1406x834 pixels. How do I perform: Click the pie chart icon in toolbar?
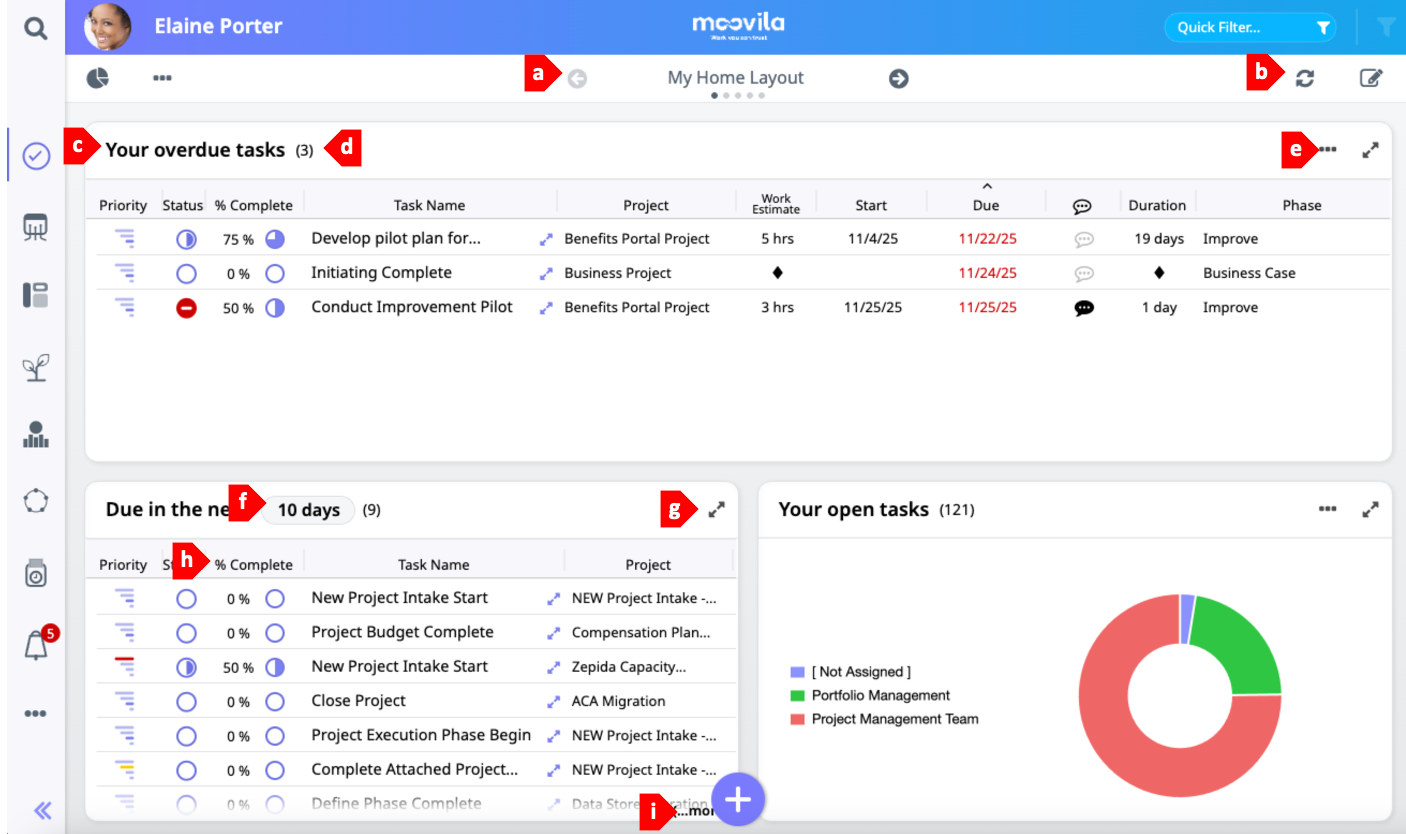click(97, 78)
